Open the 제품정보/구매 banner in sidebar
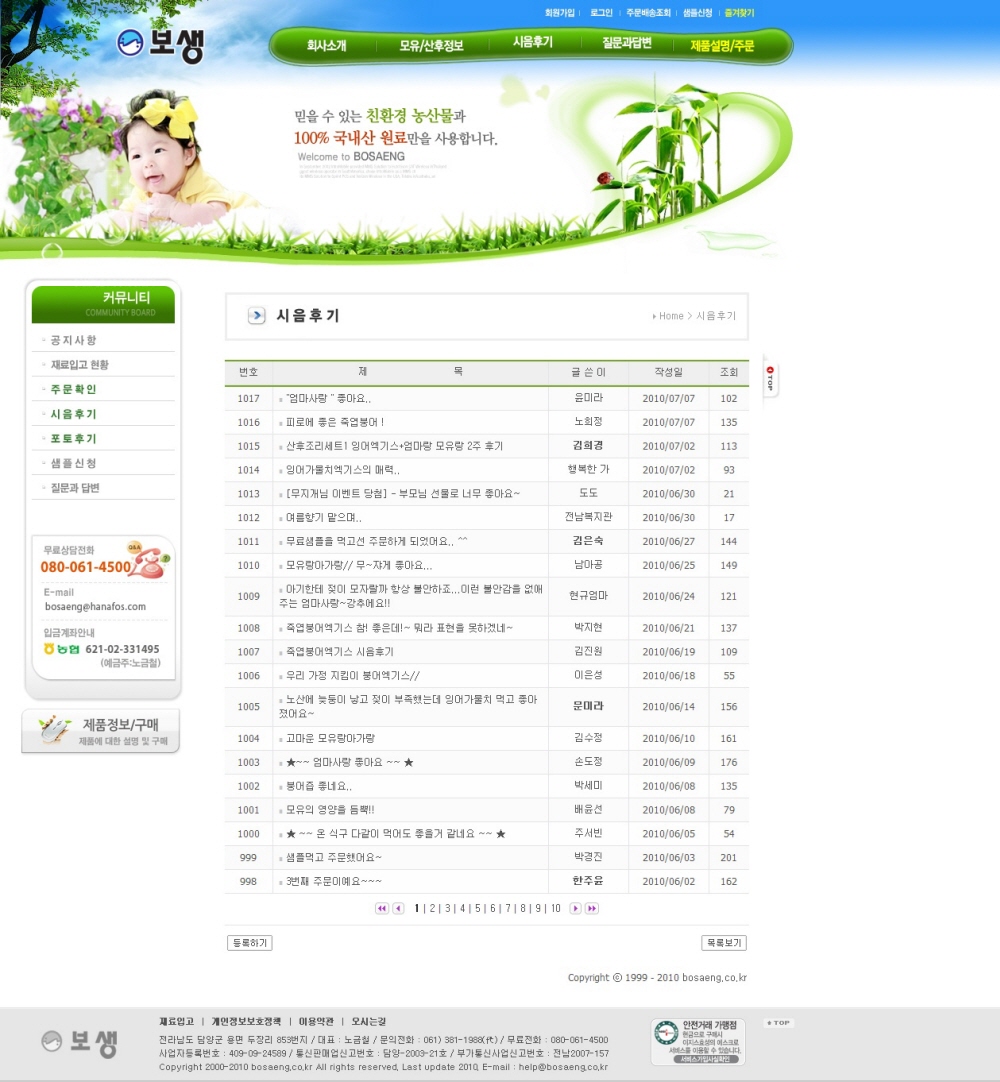The width and height of the screenshot is (1000, 1082). point(101,731)
